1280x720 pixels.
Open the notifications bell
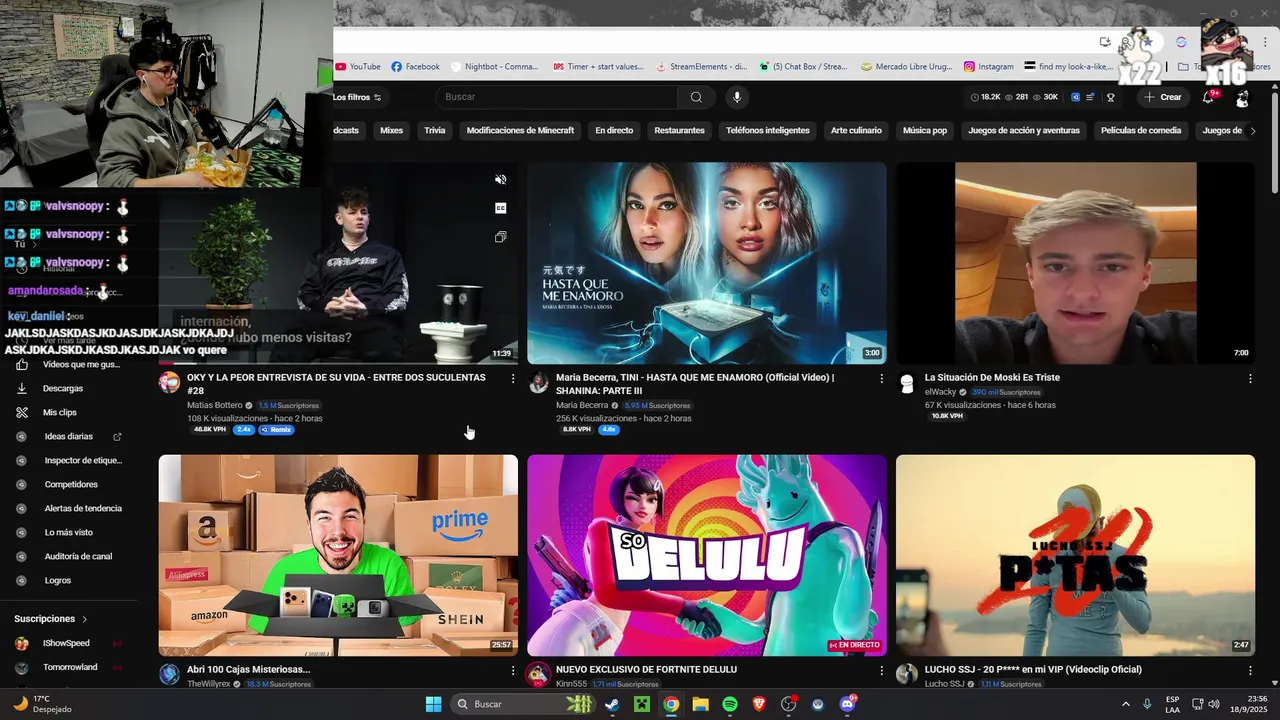[1209, 97]
